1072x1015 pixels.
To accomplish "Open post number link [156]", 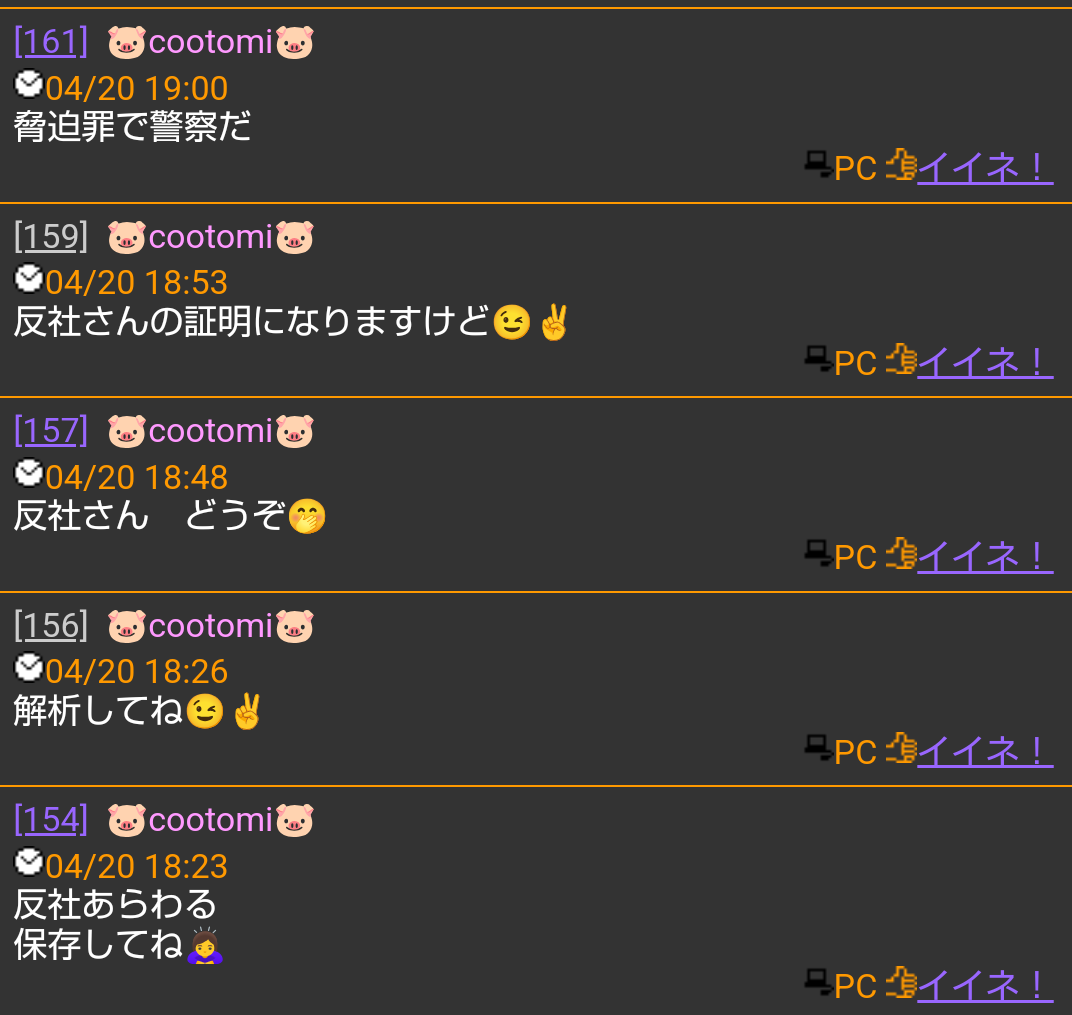I will click(51, 626).
